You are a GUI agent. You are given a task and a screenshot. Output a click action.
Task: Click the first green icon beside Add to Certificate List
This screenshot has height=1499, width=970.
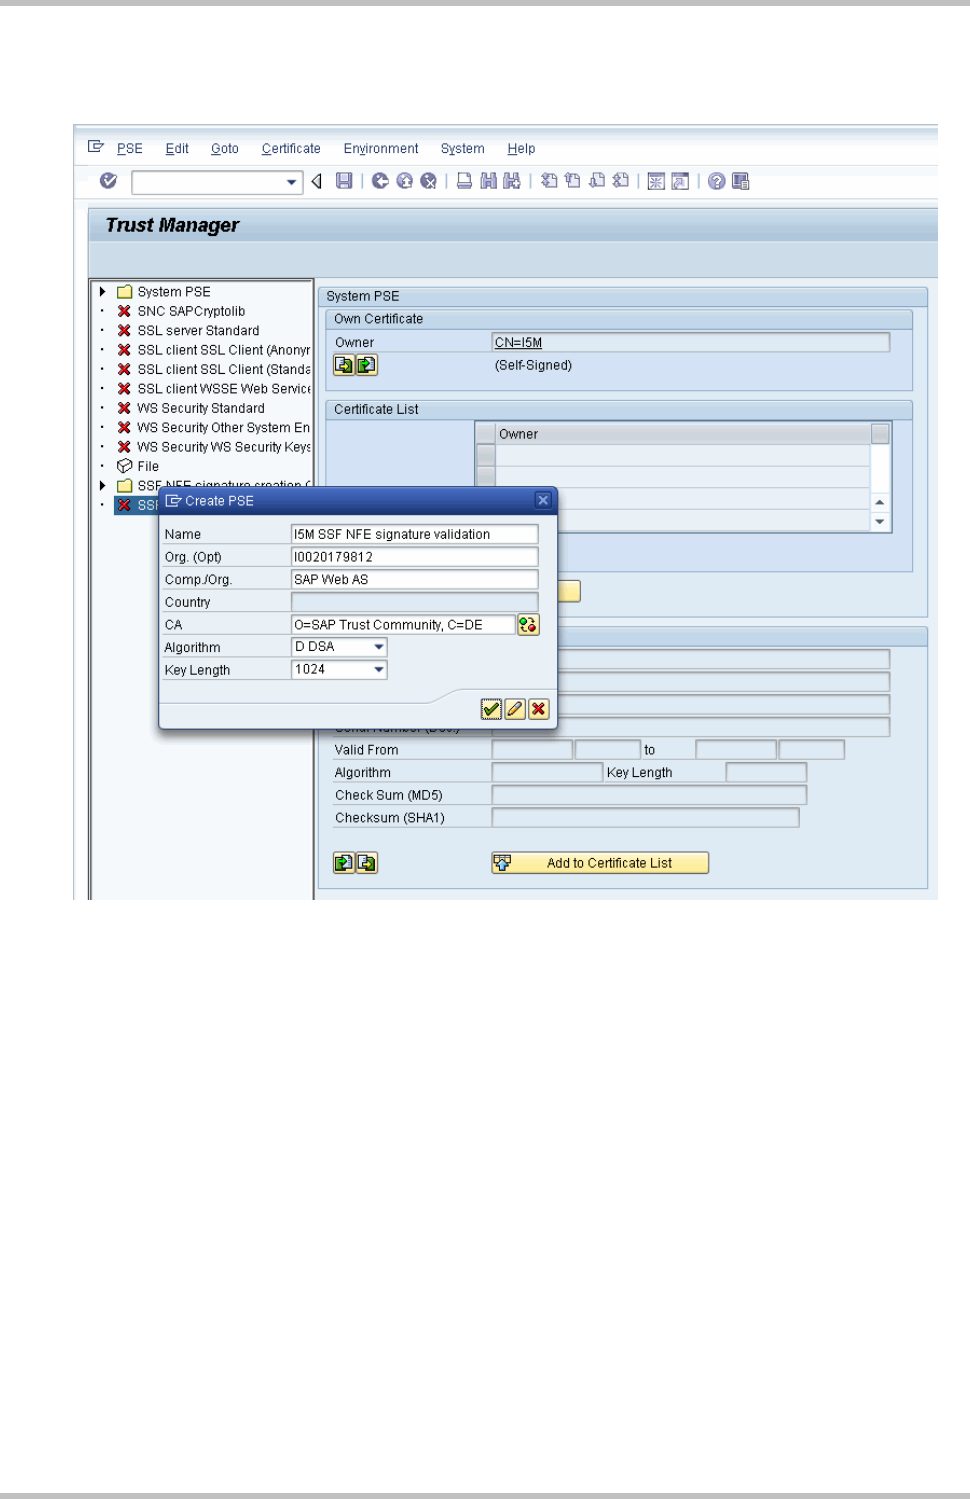[344, 863]
